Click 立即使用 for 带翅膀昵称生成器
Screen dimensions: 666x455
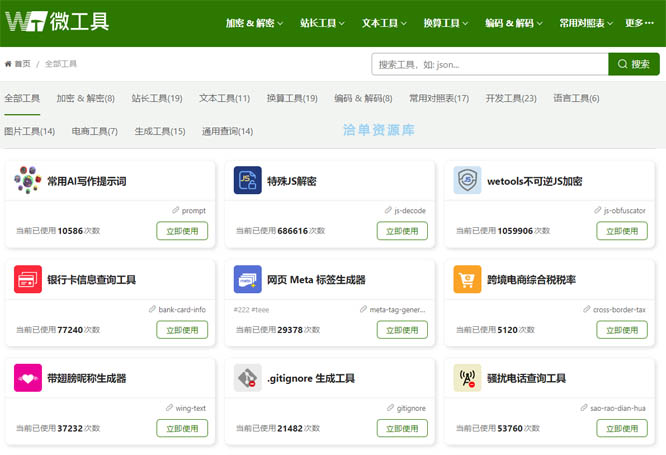[182, 428]
